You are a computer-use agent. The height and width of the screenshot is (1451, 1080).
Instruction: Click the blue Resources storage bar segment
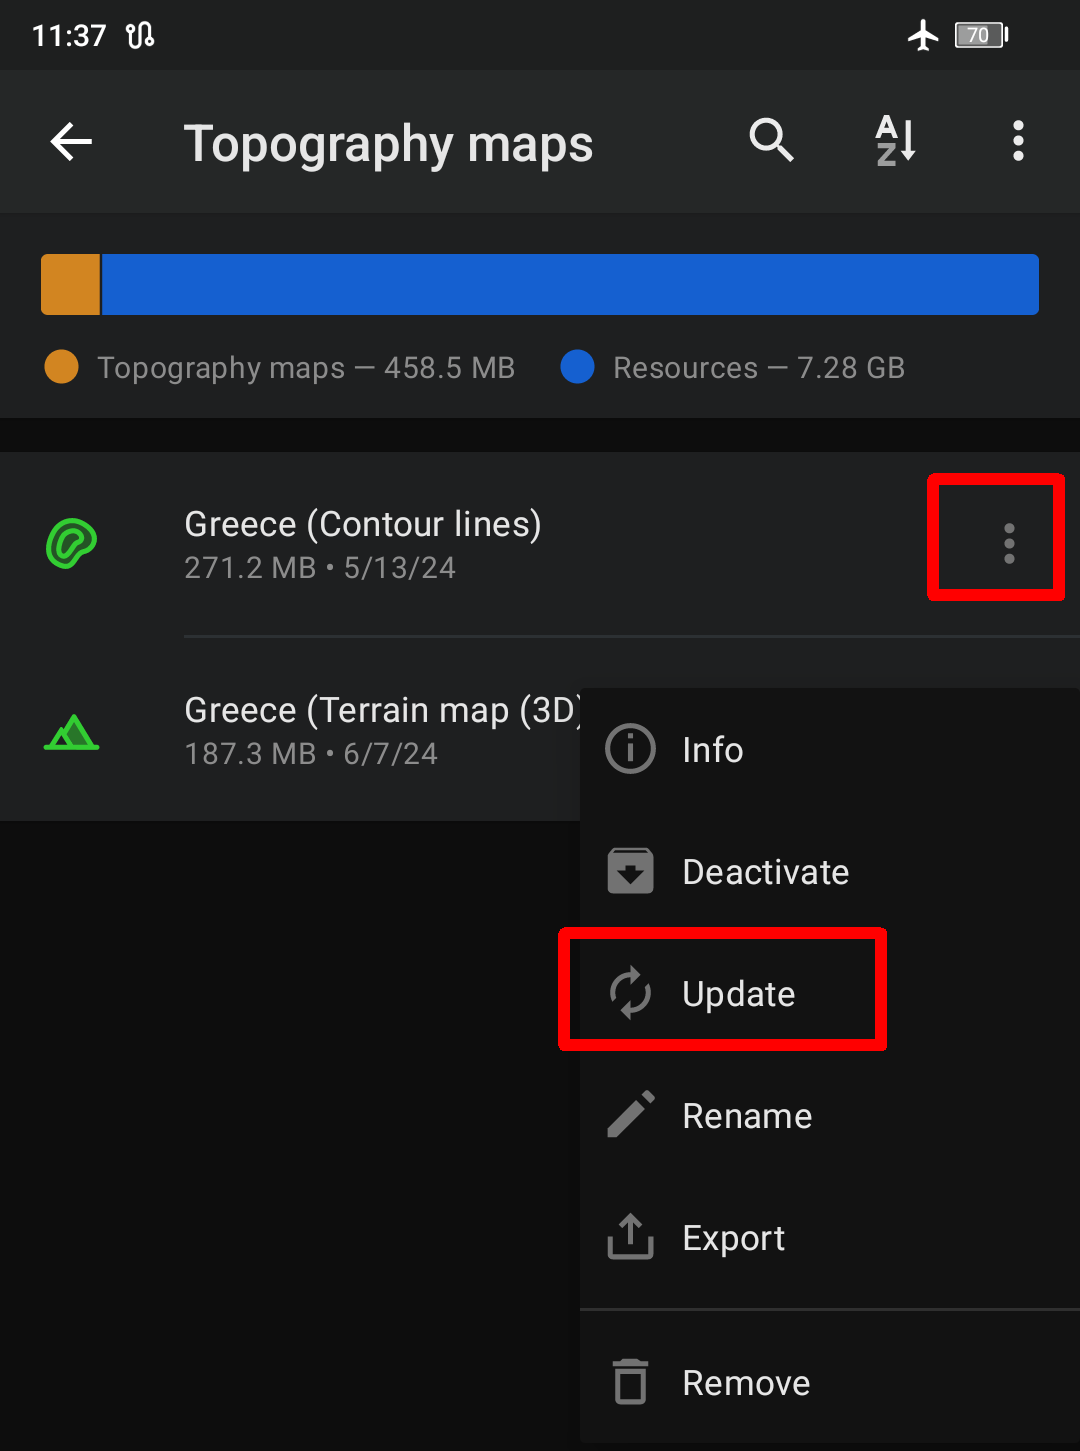pyautogui.click(x=570, y=284)
